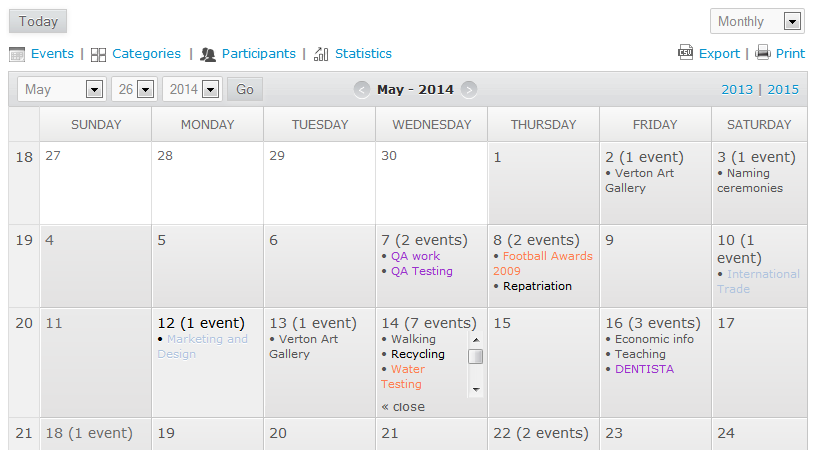The image size is (815, 450).
Task: Open the Statistics link
Action: click(363, 54)
